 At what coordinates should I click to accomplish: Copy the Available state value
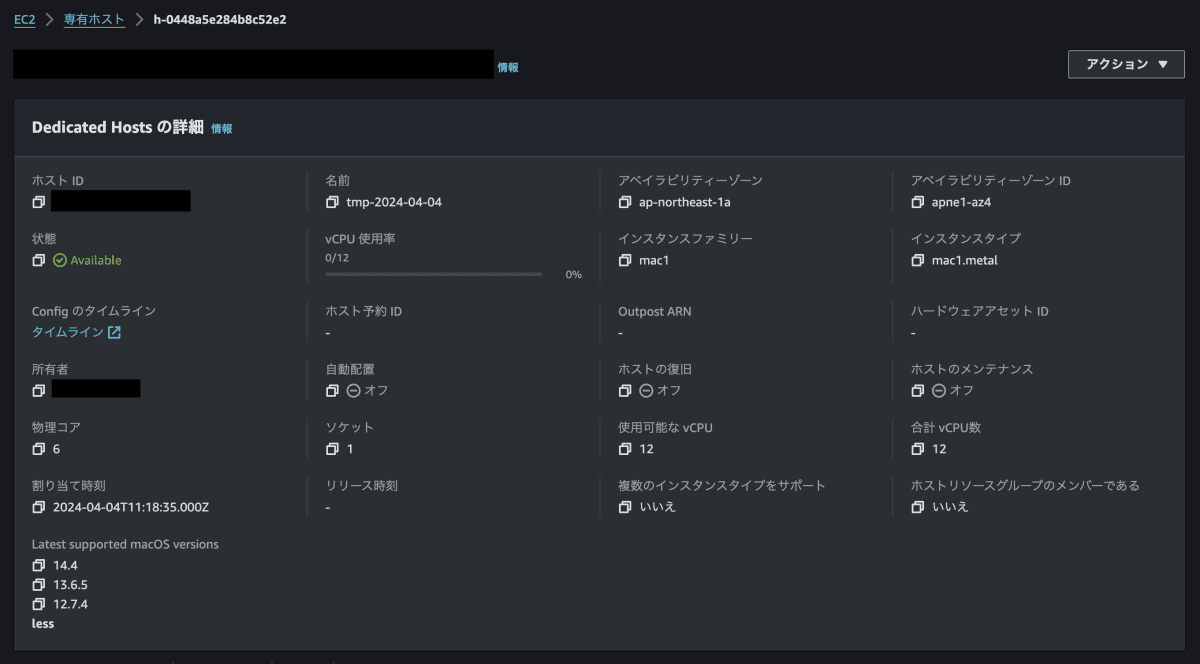pos(39,260)
